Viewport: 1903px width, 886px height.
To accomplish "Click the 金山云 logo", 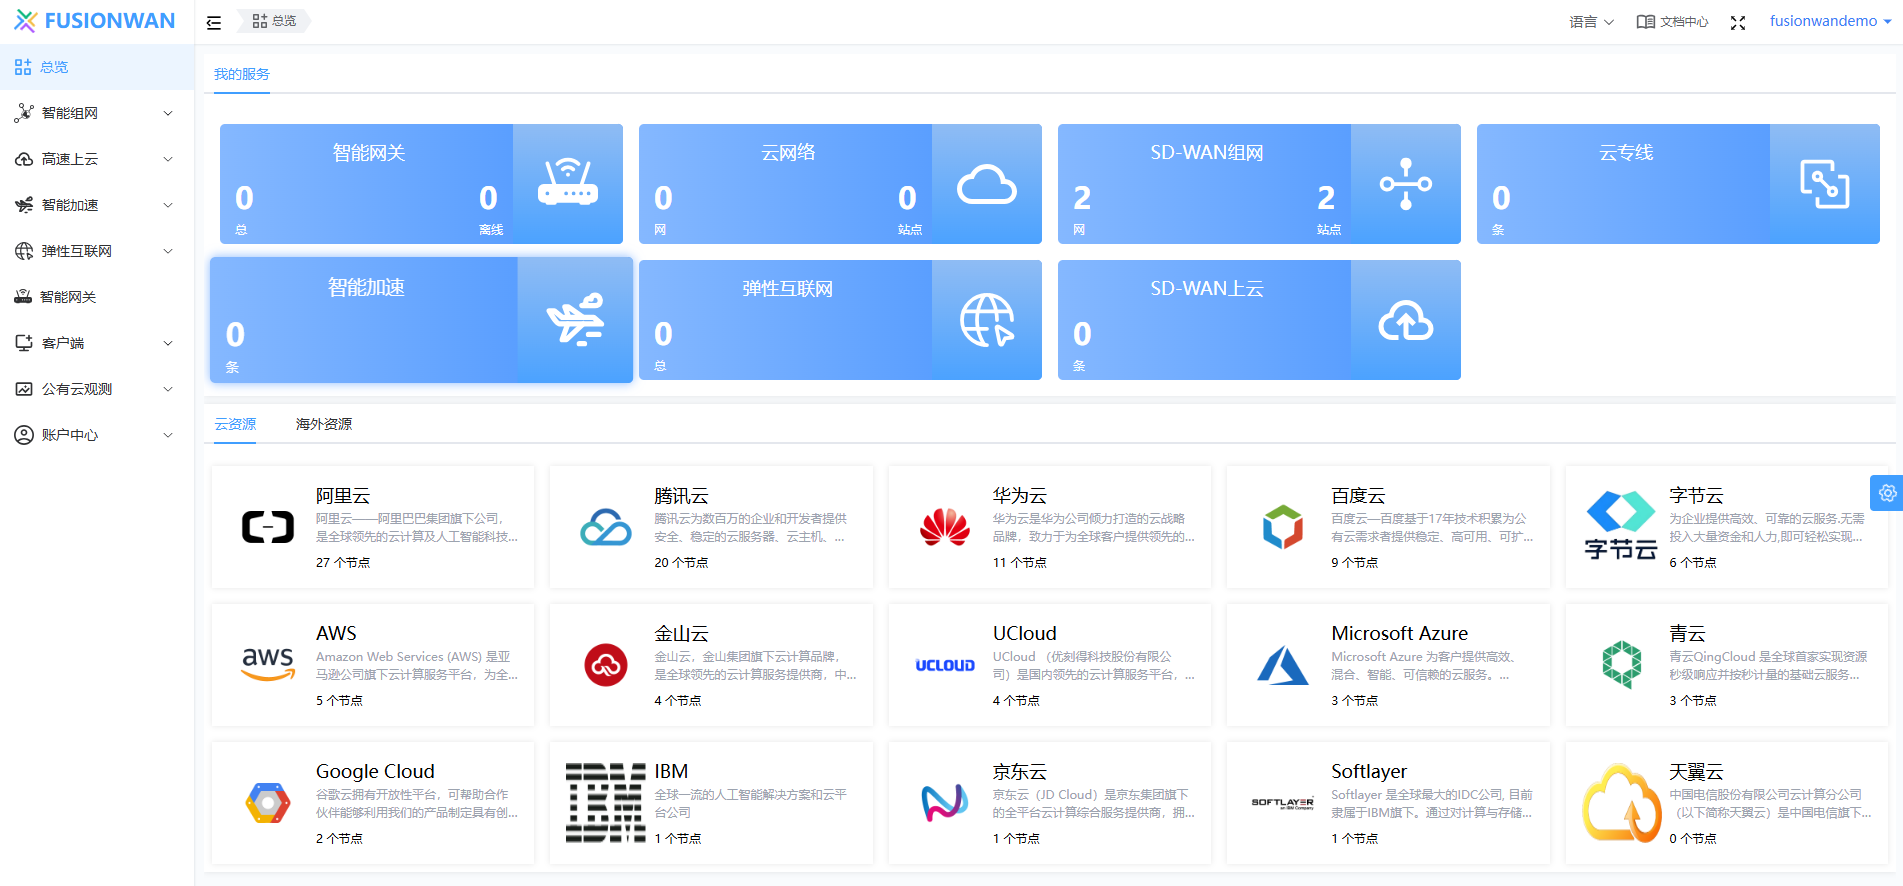I will (x=606, y=665).
